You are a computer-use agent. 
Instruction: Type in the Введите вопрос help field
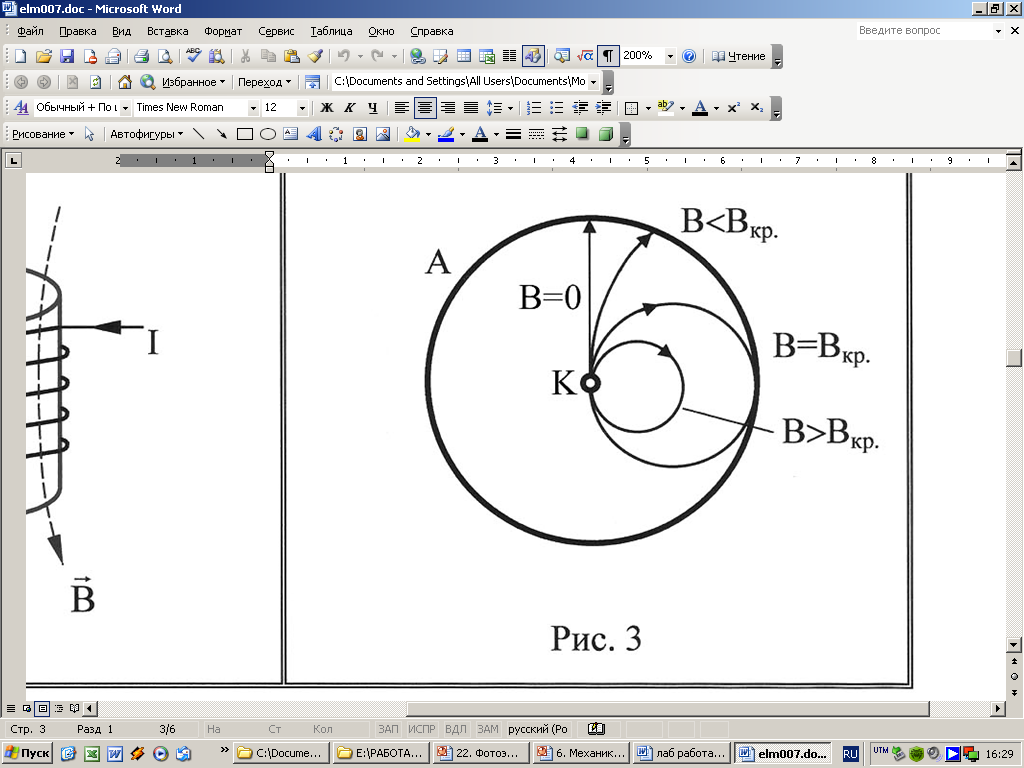(x=925, y=31)
